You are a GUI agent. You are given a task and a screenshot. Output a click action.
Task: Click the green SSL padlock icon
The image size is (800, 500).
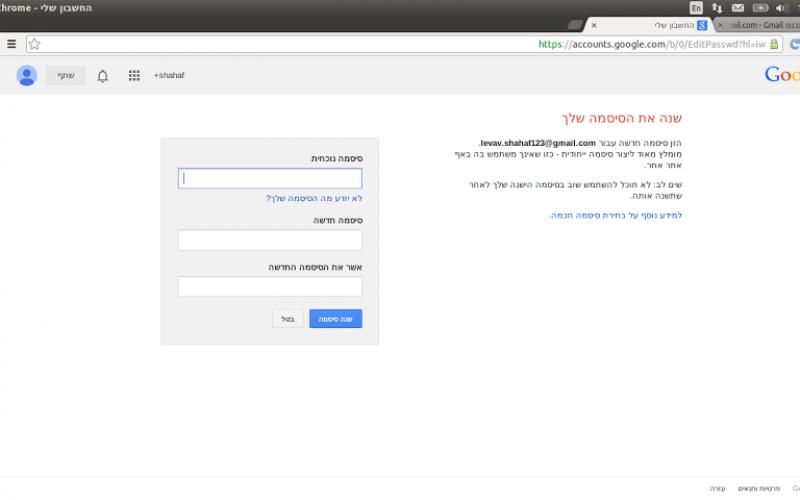[x=774, y=44]
